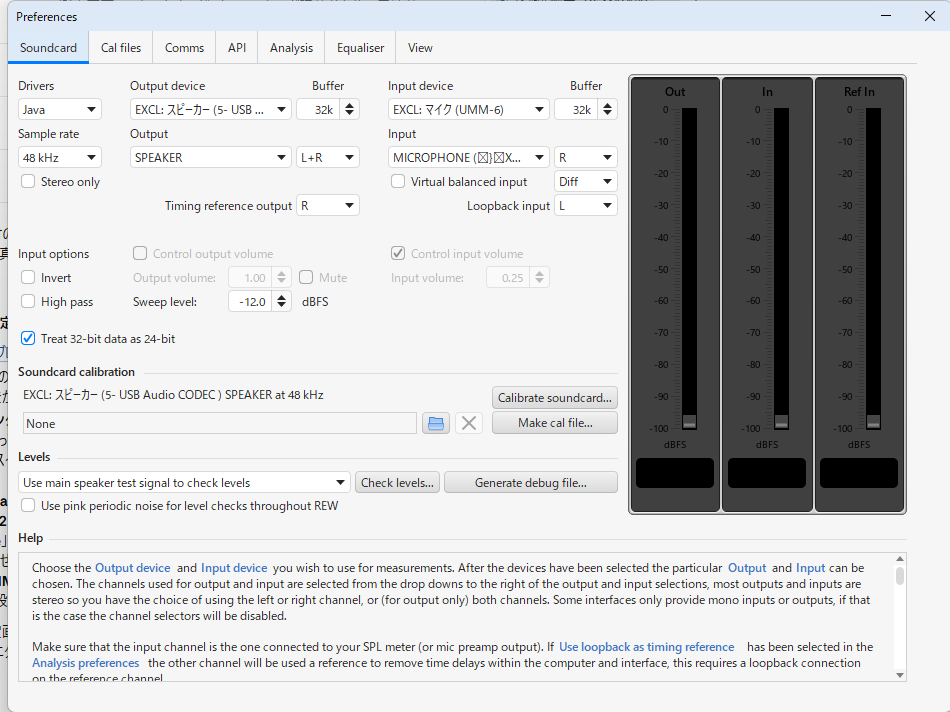Enable pink periodic noise for level checks
The height and width of the screenshot is (712, 950).
tap(28, 505)
